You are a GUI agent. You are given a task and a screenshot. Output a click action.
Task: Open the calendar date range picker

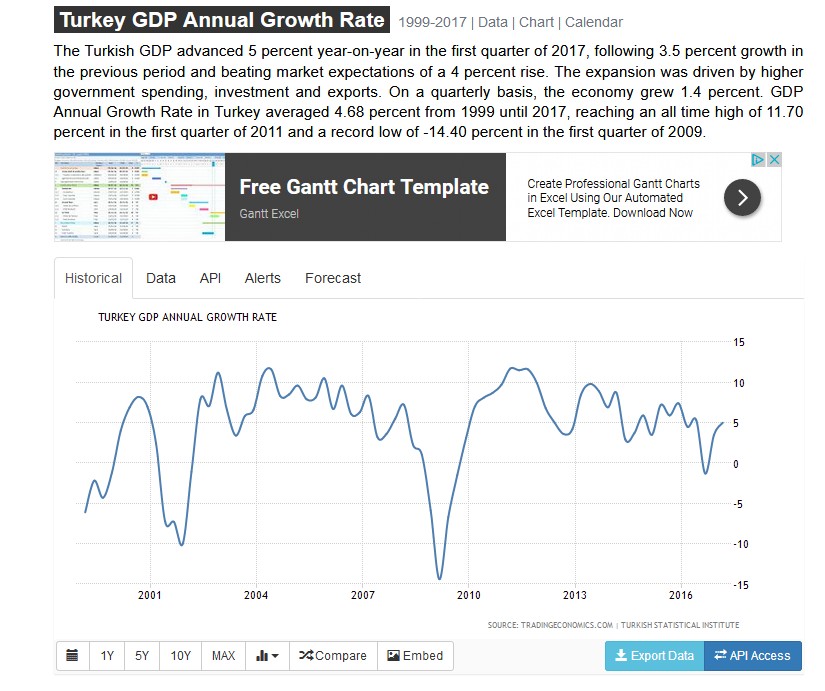pos(72,656)
